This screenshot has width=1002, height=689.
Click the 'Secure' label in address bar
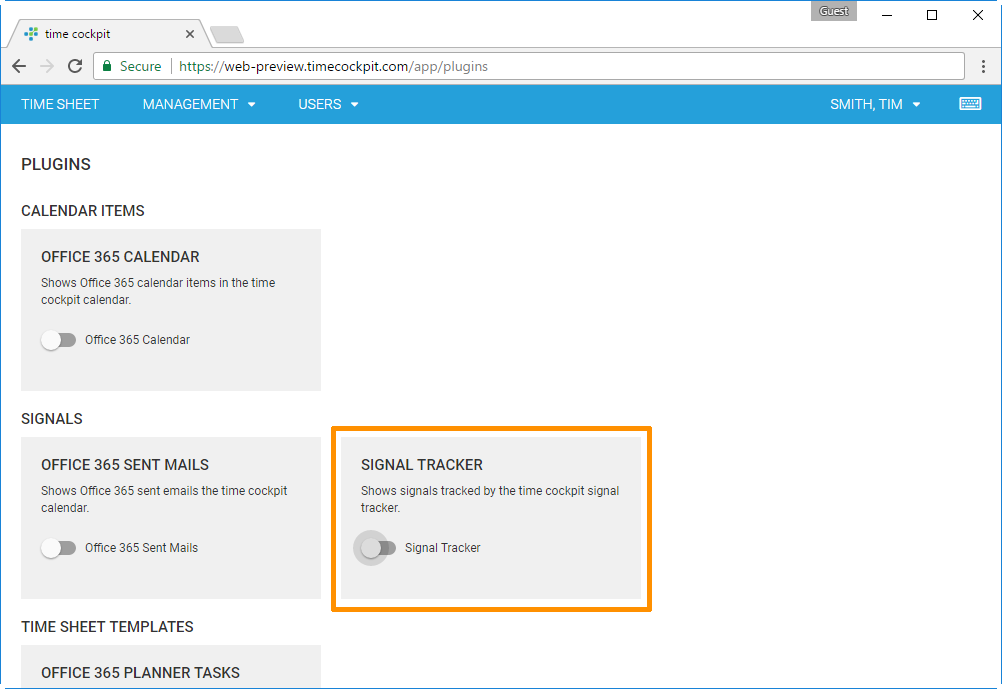[x=141, y=66]
